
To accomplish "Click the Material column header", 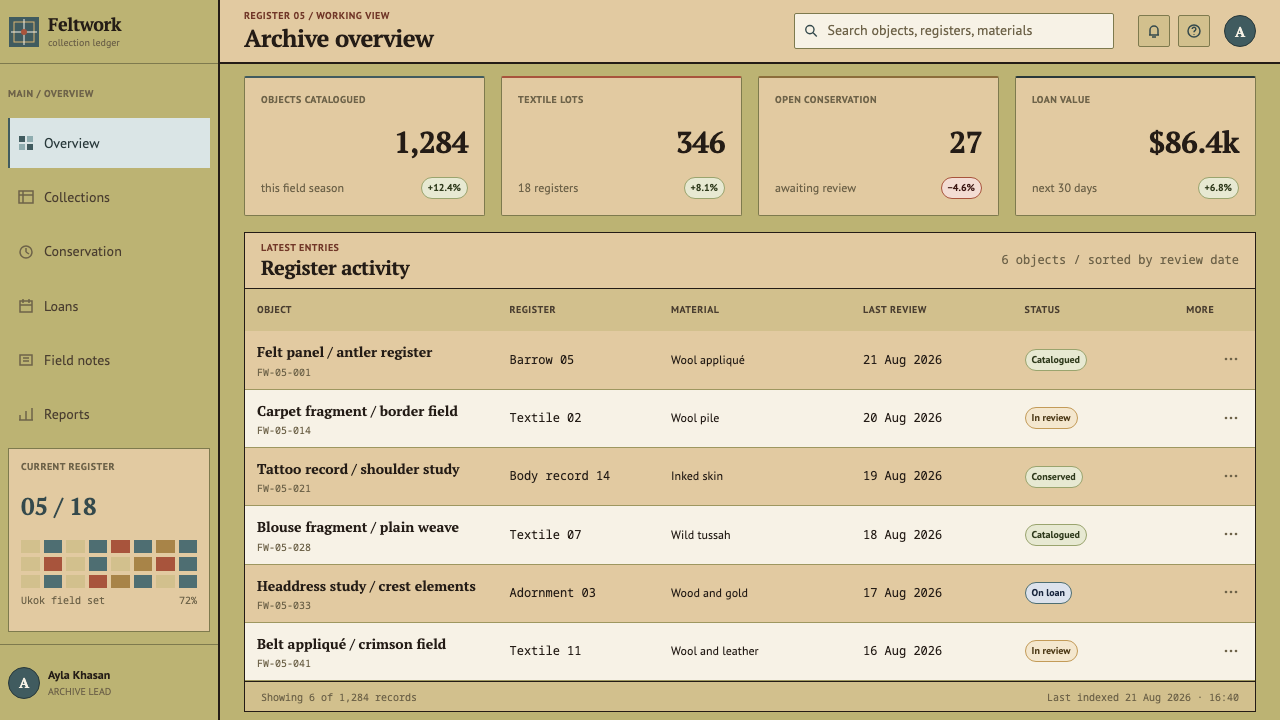I will 695,310.
